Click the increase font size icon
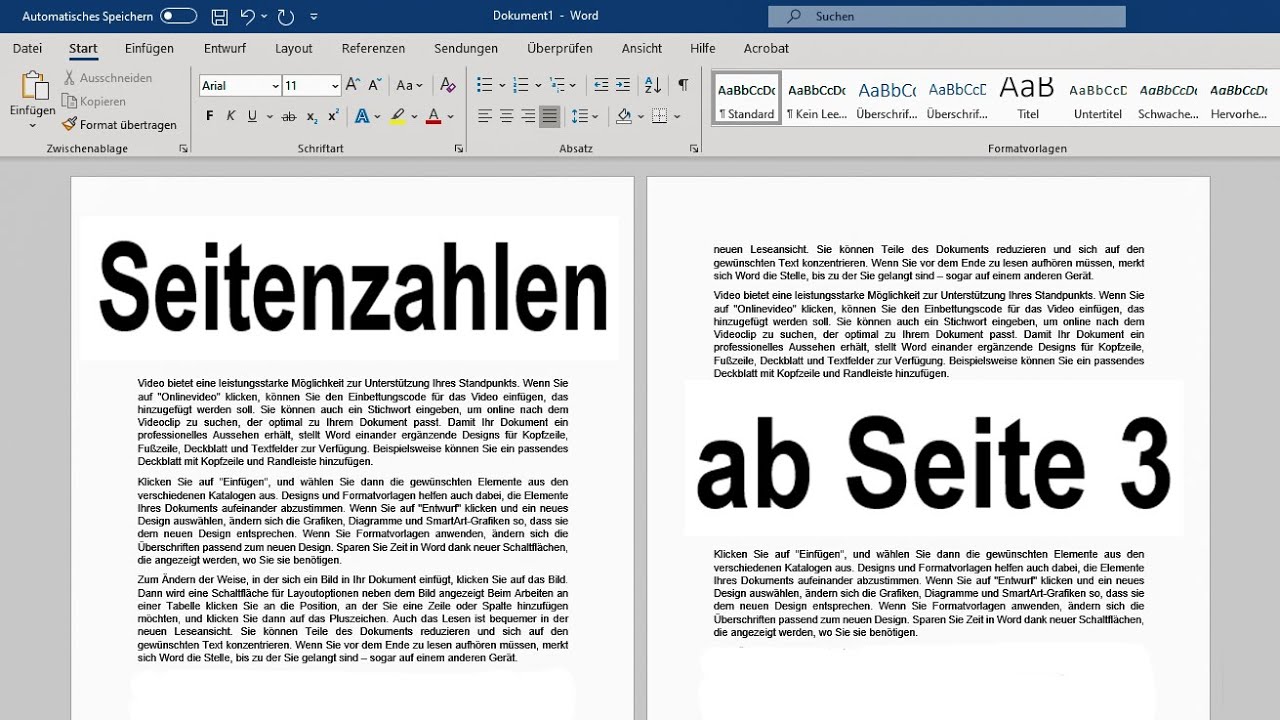Viewport: 1280px width, 720px height. [x=353, y=86]
